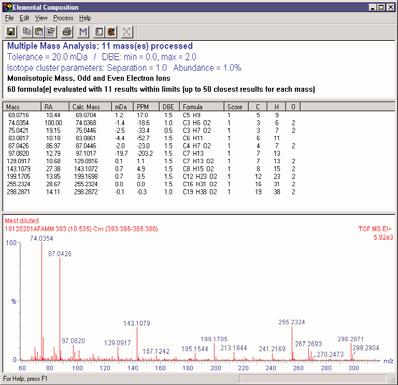
Task: Click the Calc. Mass column header
Action: pos(90,107)
